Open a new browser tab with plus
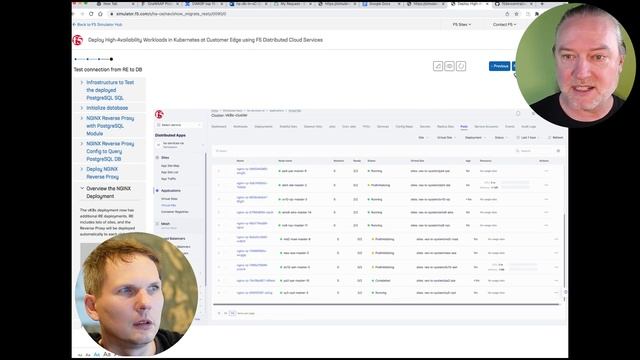 click(542, 4)
